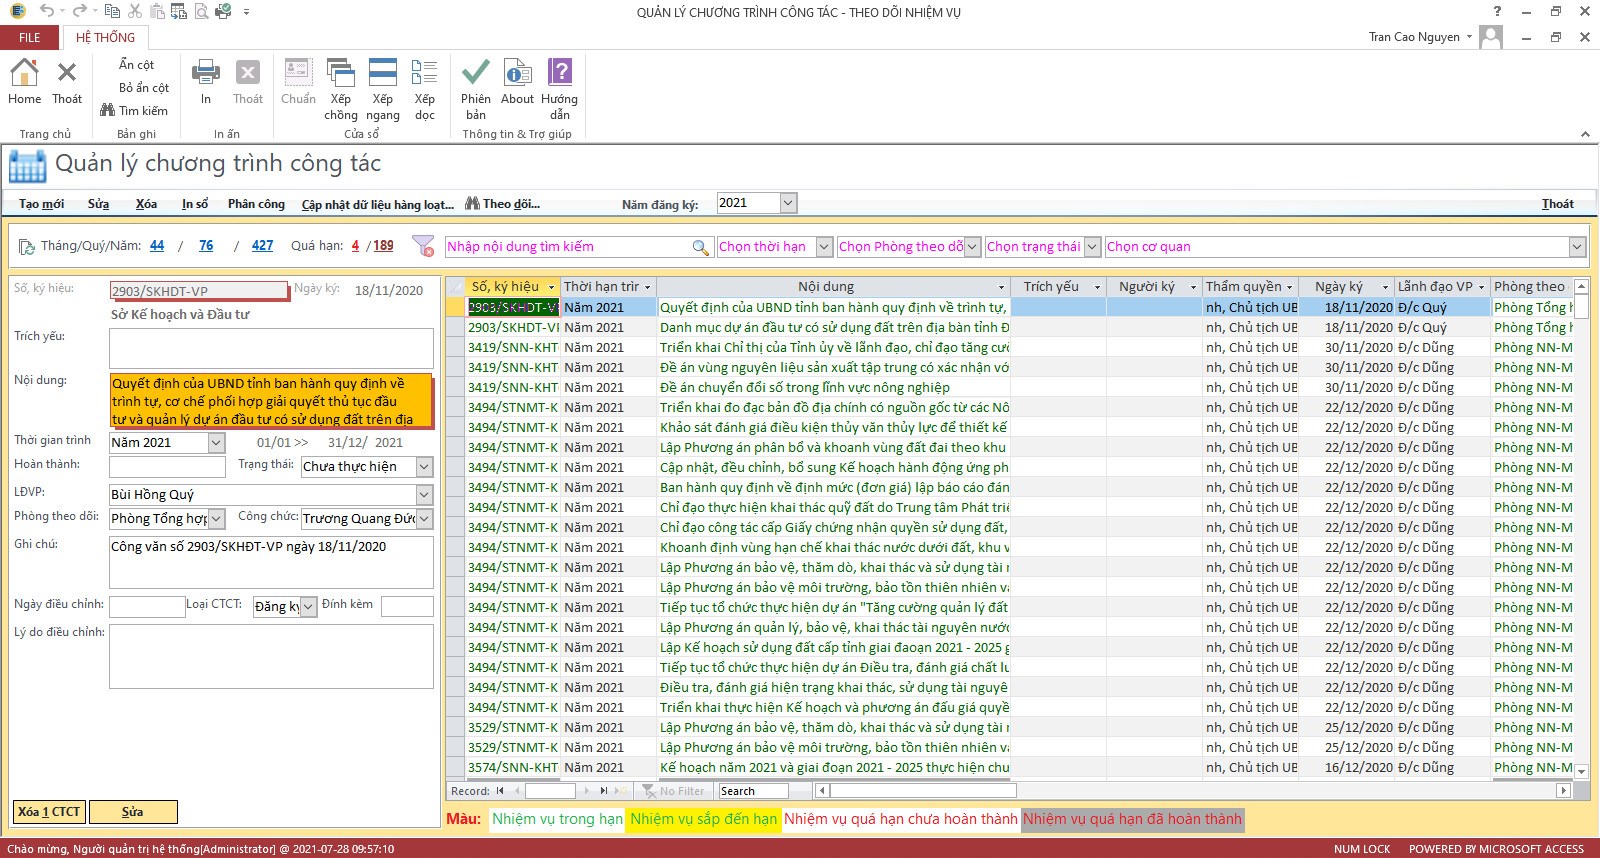Image resolution: width=1600 pixels, height=858 pixels.
Task: Click Phân công menu item
Action: click(x=256, y=204)
